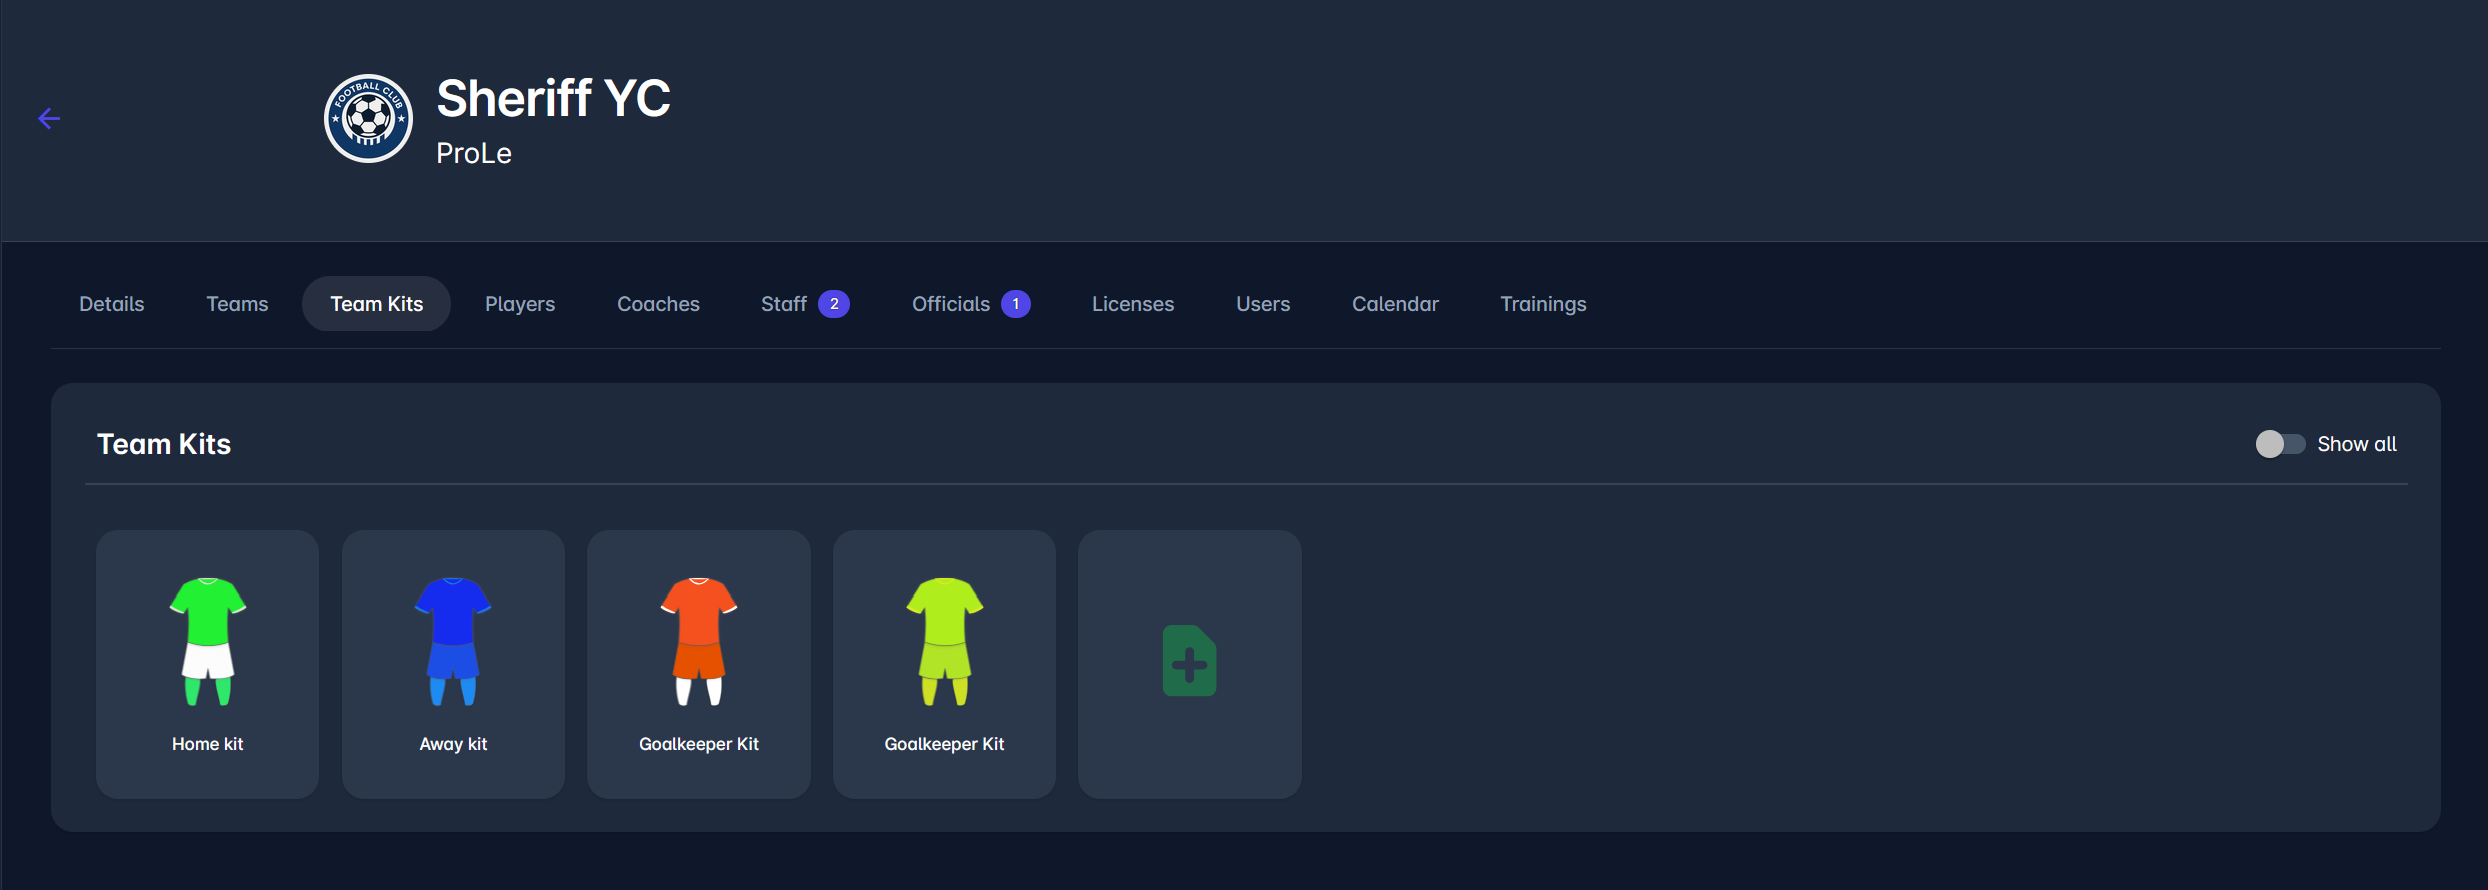Open the Calendar tab

(x=1395, y=304)
